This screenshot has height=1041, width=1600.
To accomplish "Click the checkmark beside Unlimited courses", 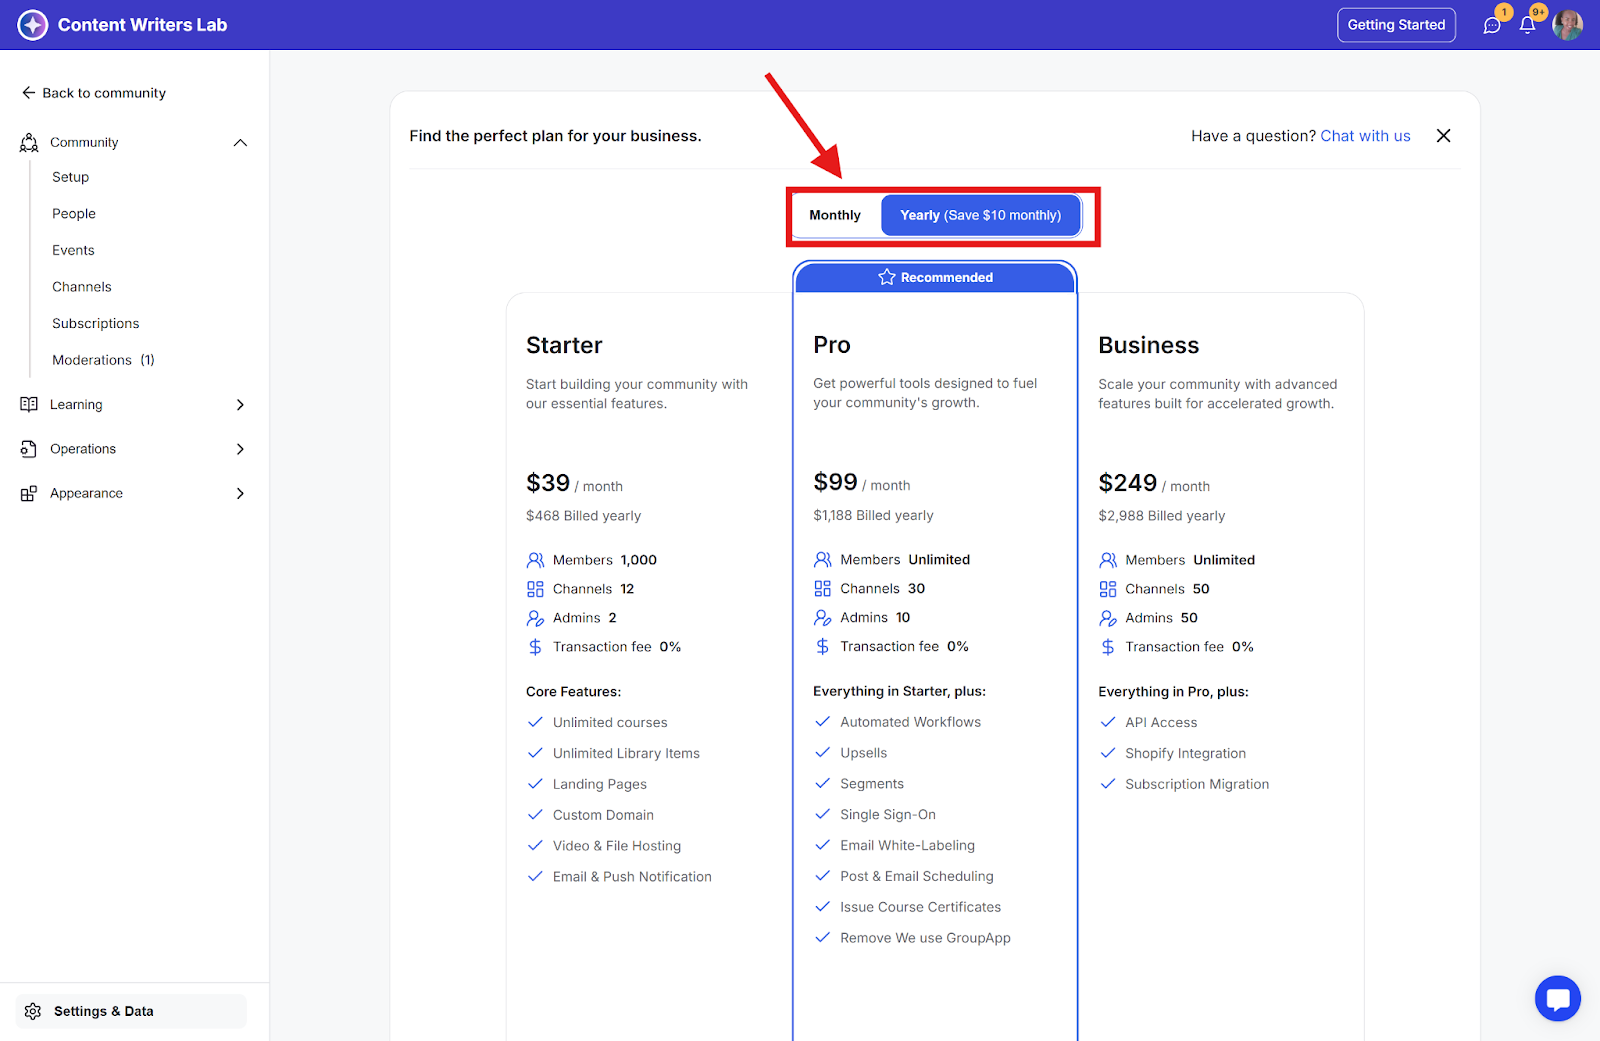I will [x=536, y=722].
